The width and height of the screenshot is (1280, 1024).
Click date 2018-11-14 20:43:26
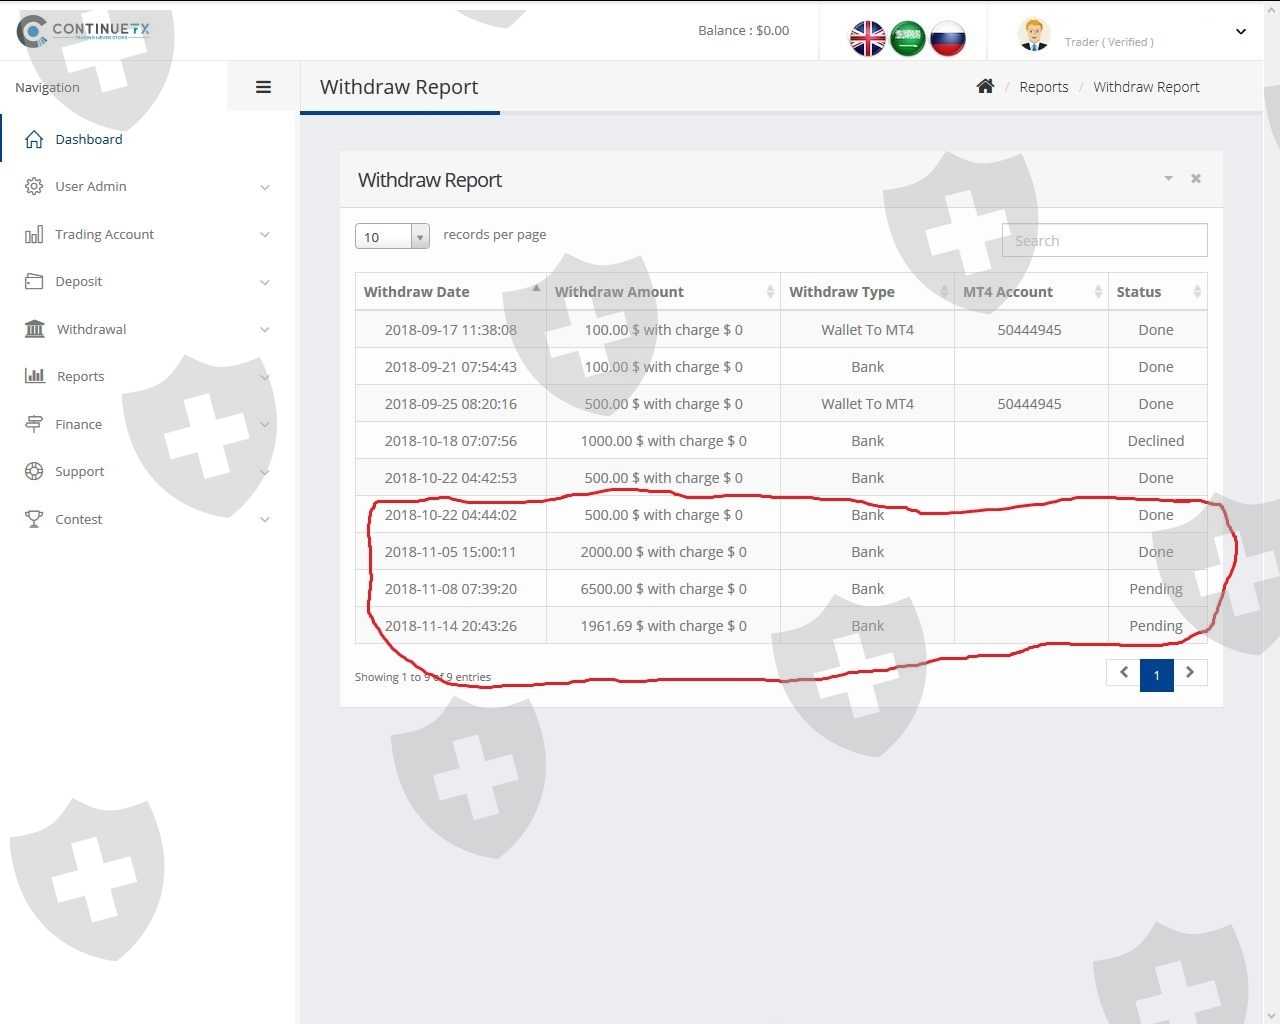click(x=451, y=626)
